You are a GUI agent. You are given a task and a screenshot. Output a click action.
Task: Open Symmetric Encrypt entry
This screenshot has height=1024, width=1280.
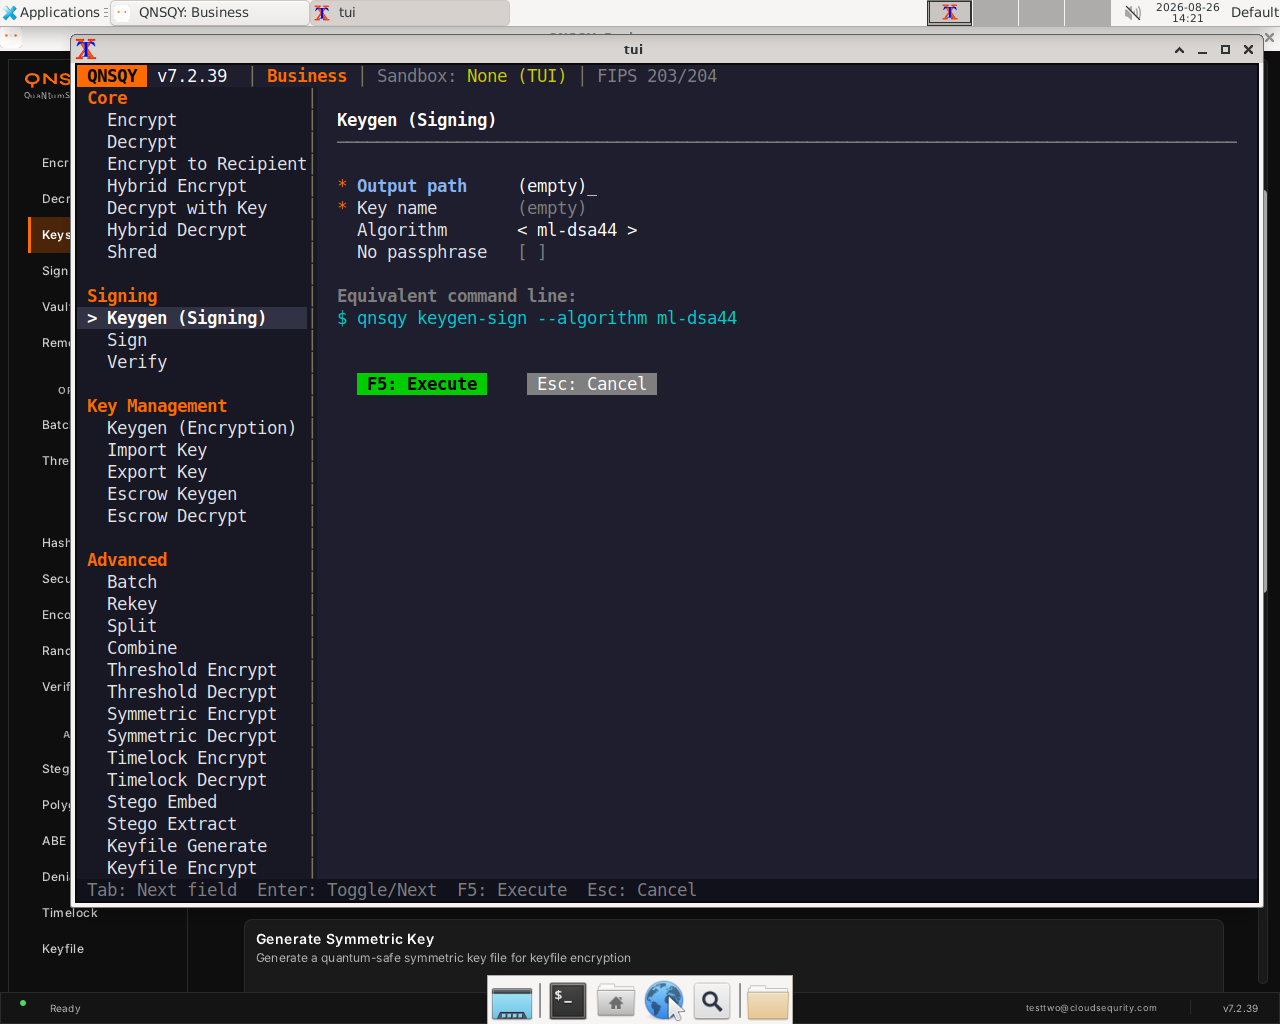(192, 714)
